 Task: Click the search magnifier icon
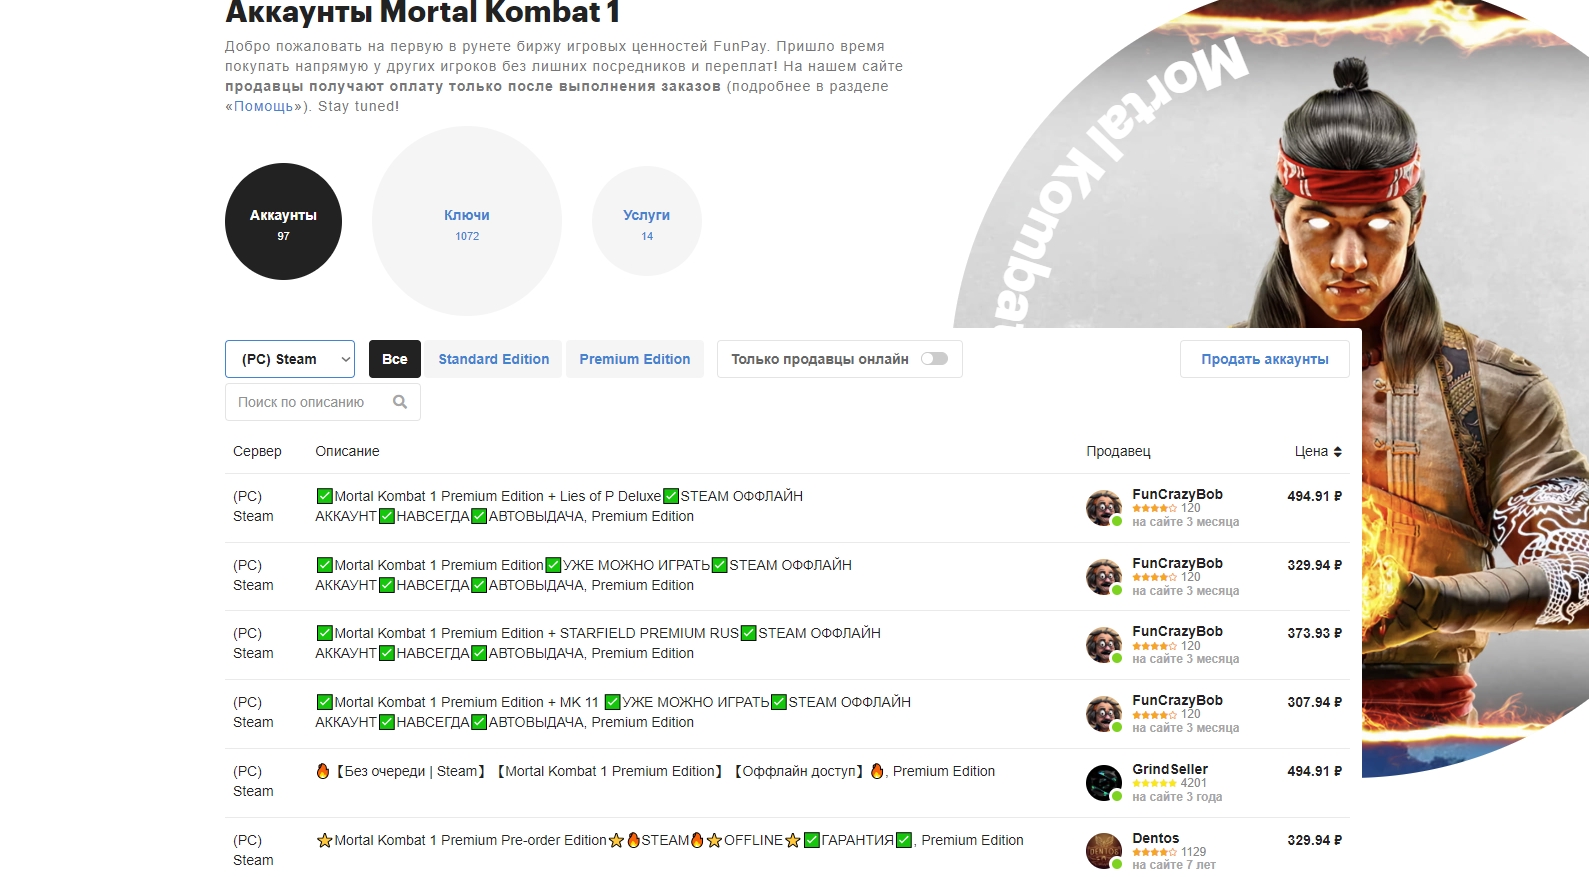[400, 402]
